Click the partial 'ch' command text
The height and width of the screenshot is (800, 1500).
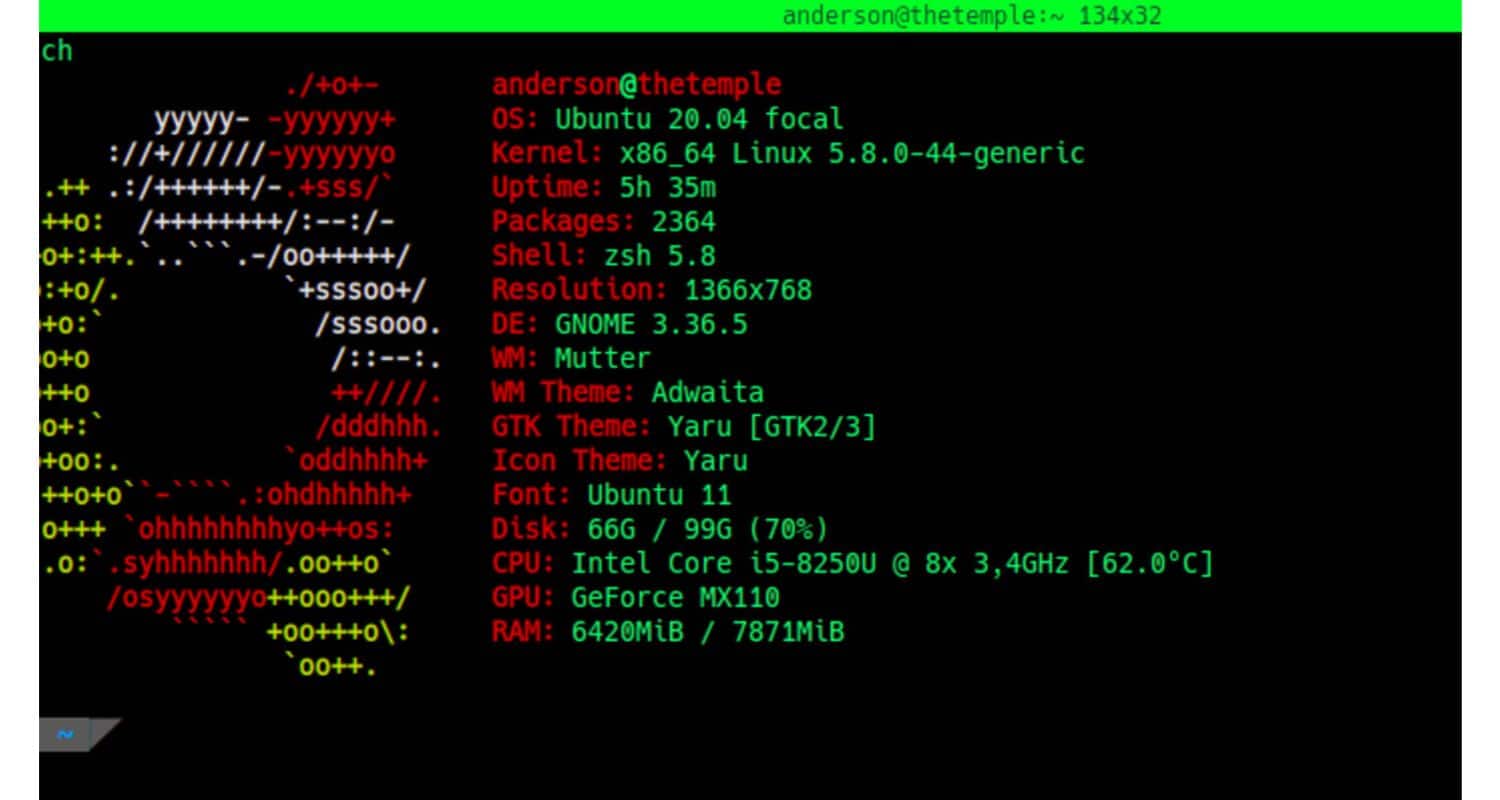point(57,51)
